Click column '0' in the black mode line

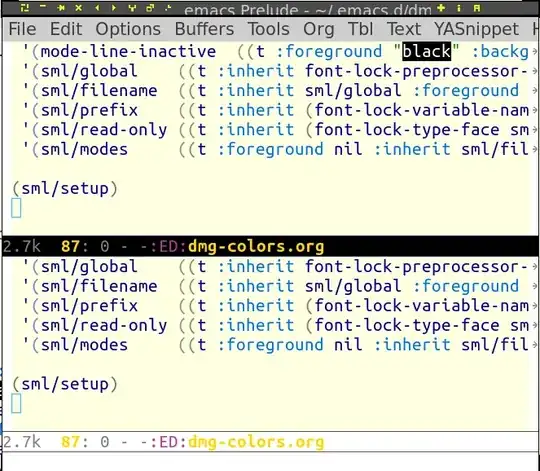[x=105, y=247]
